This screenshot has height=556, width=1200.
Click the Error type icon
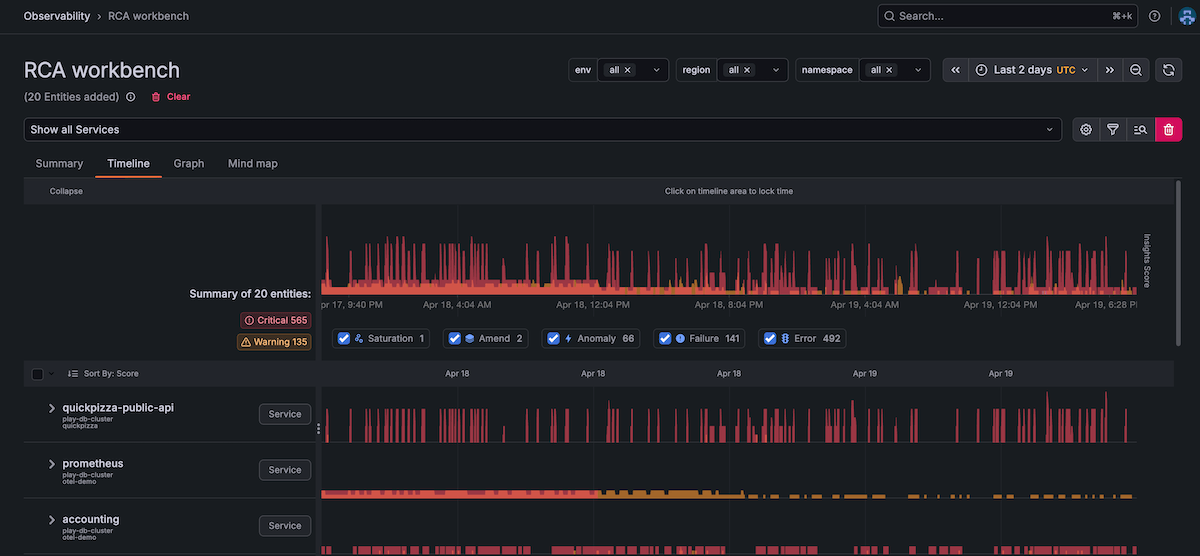(x=785, y=339)
